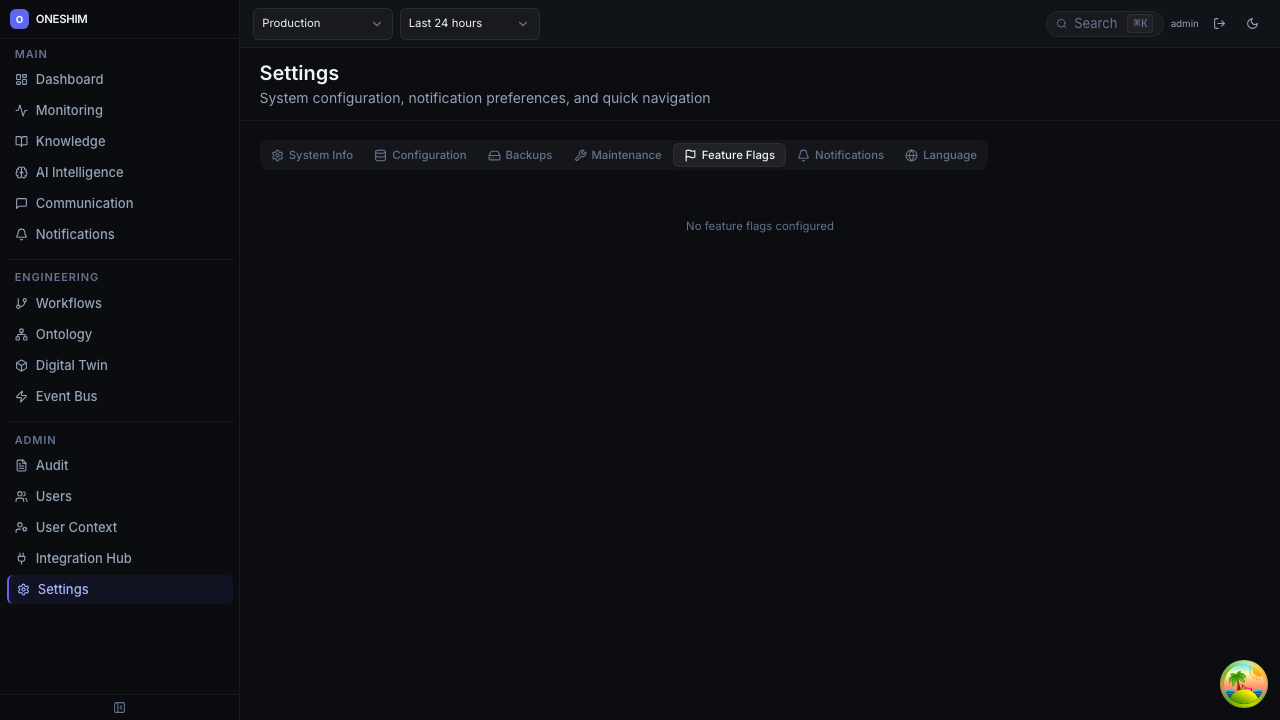
Task: Click the admin username label
Action: pos(1184,23)
